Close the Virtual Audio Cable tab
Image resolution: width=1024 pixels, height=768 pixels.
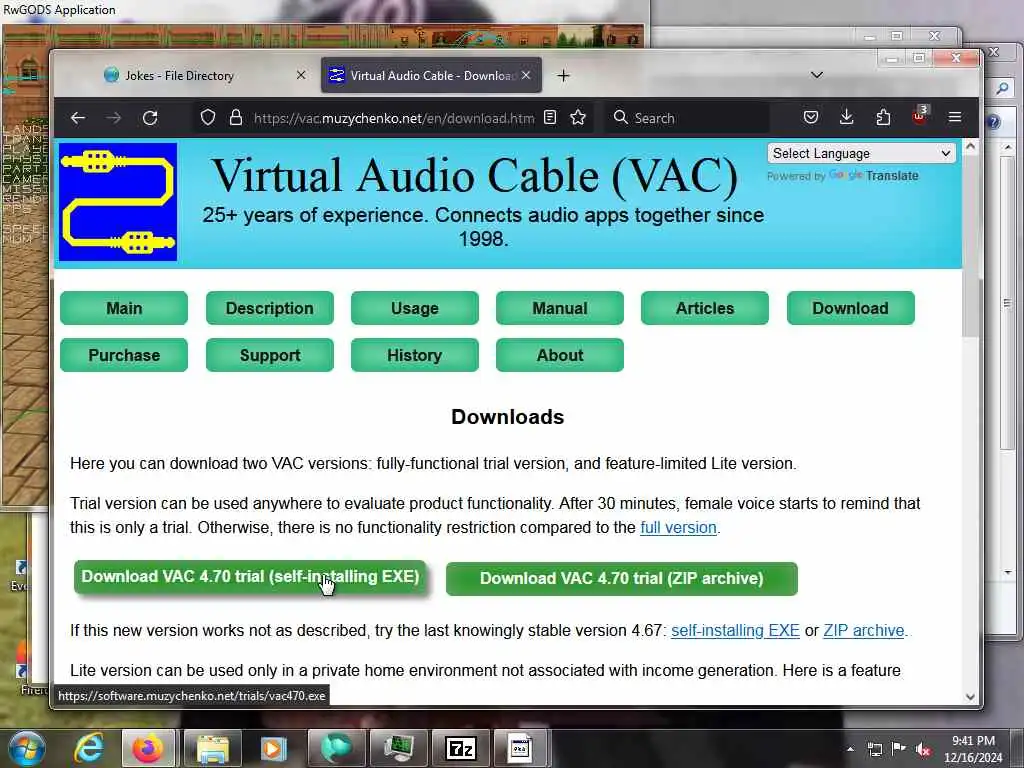[x=526, y=75]
